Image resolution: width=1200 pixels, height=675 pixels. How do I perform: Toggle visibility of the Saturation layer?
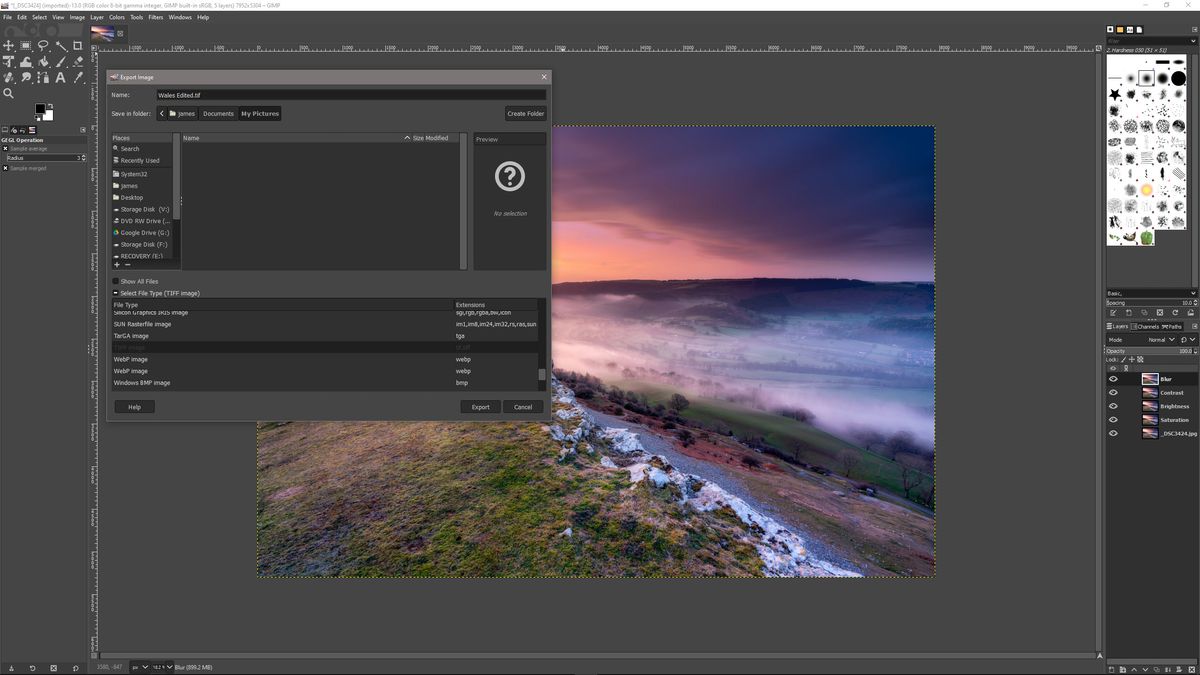click(1113, 419)
